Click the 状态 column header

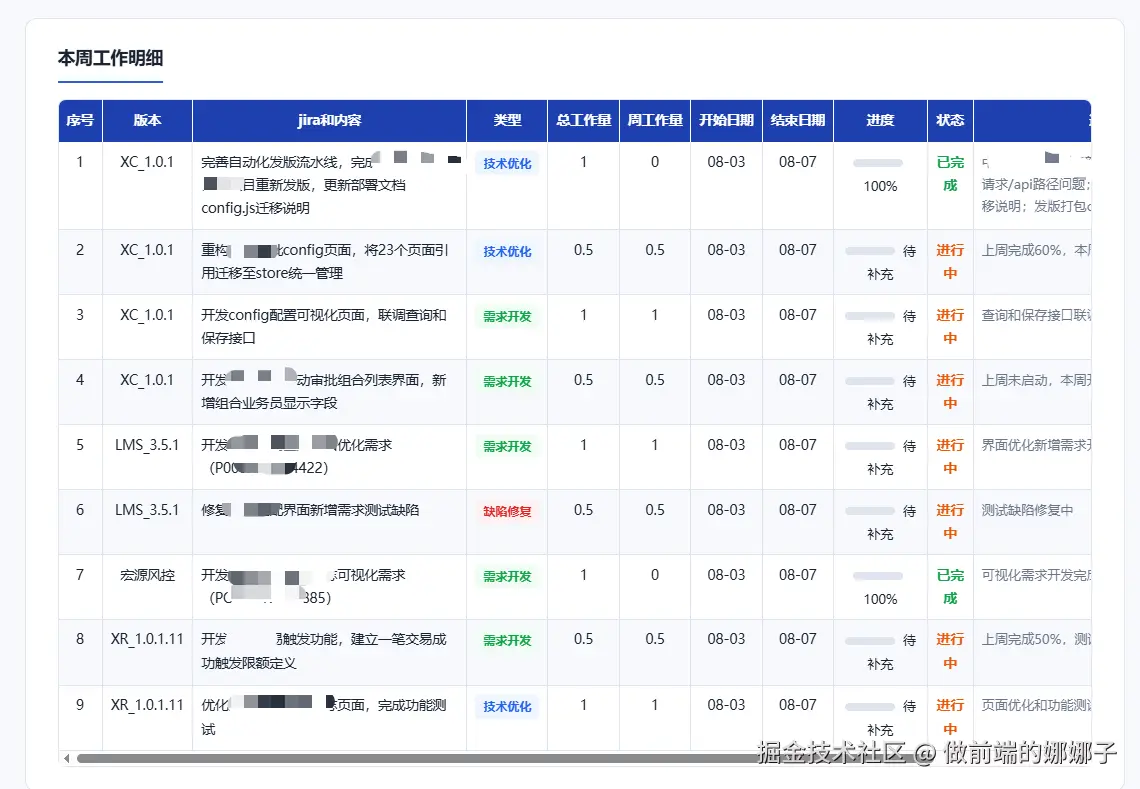coord(950,120)
